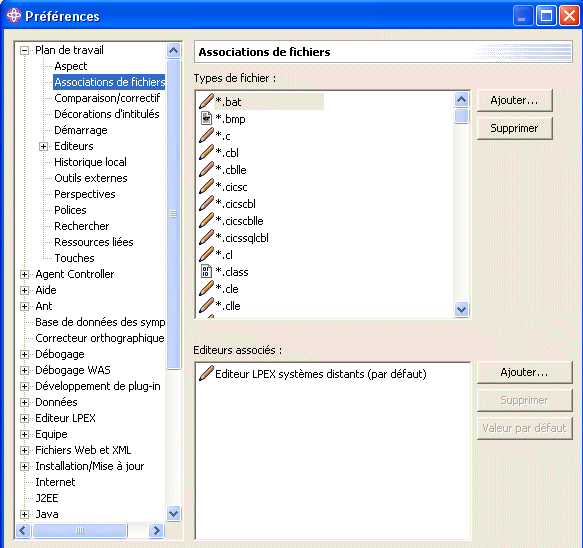Select the *.cicscbl file type
This screenshot has height=548, width=583.
pyautogui.click(x=235, y=204)
